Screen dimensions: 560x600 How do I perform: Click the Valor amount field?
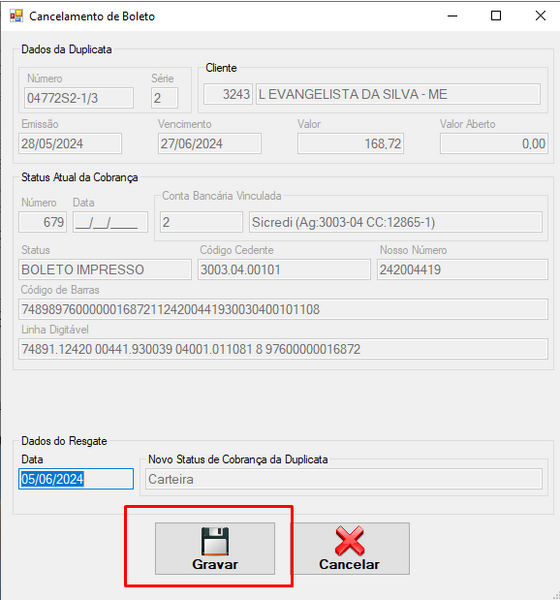tap(350, 144)
